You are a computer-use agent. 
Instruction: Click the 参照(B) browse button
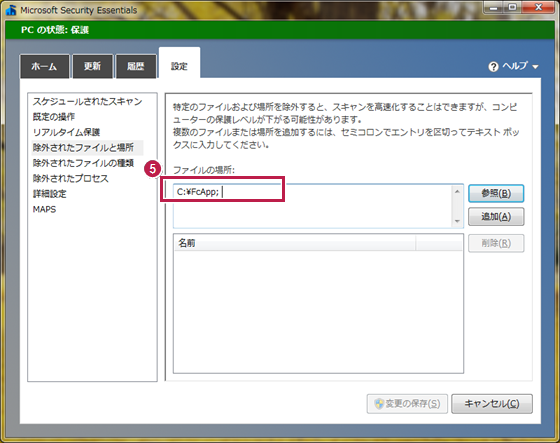point(496,193)
